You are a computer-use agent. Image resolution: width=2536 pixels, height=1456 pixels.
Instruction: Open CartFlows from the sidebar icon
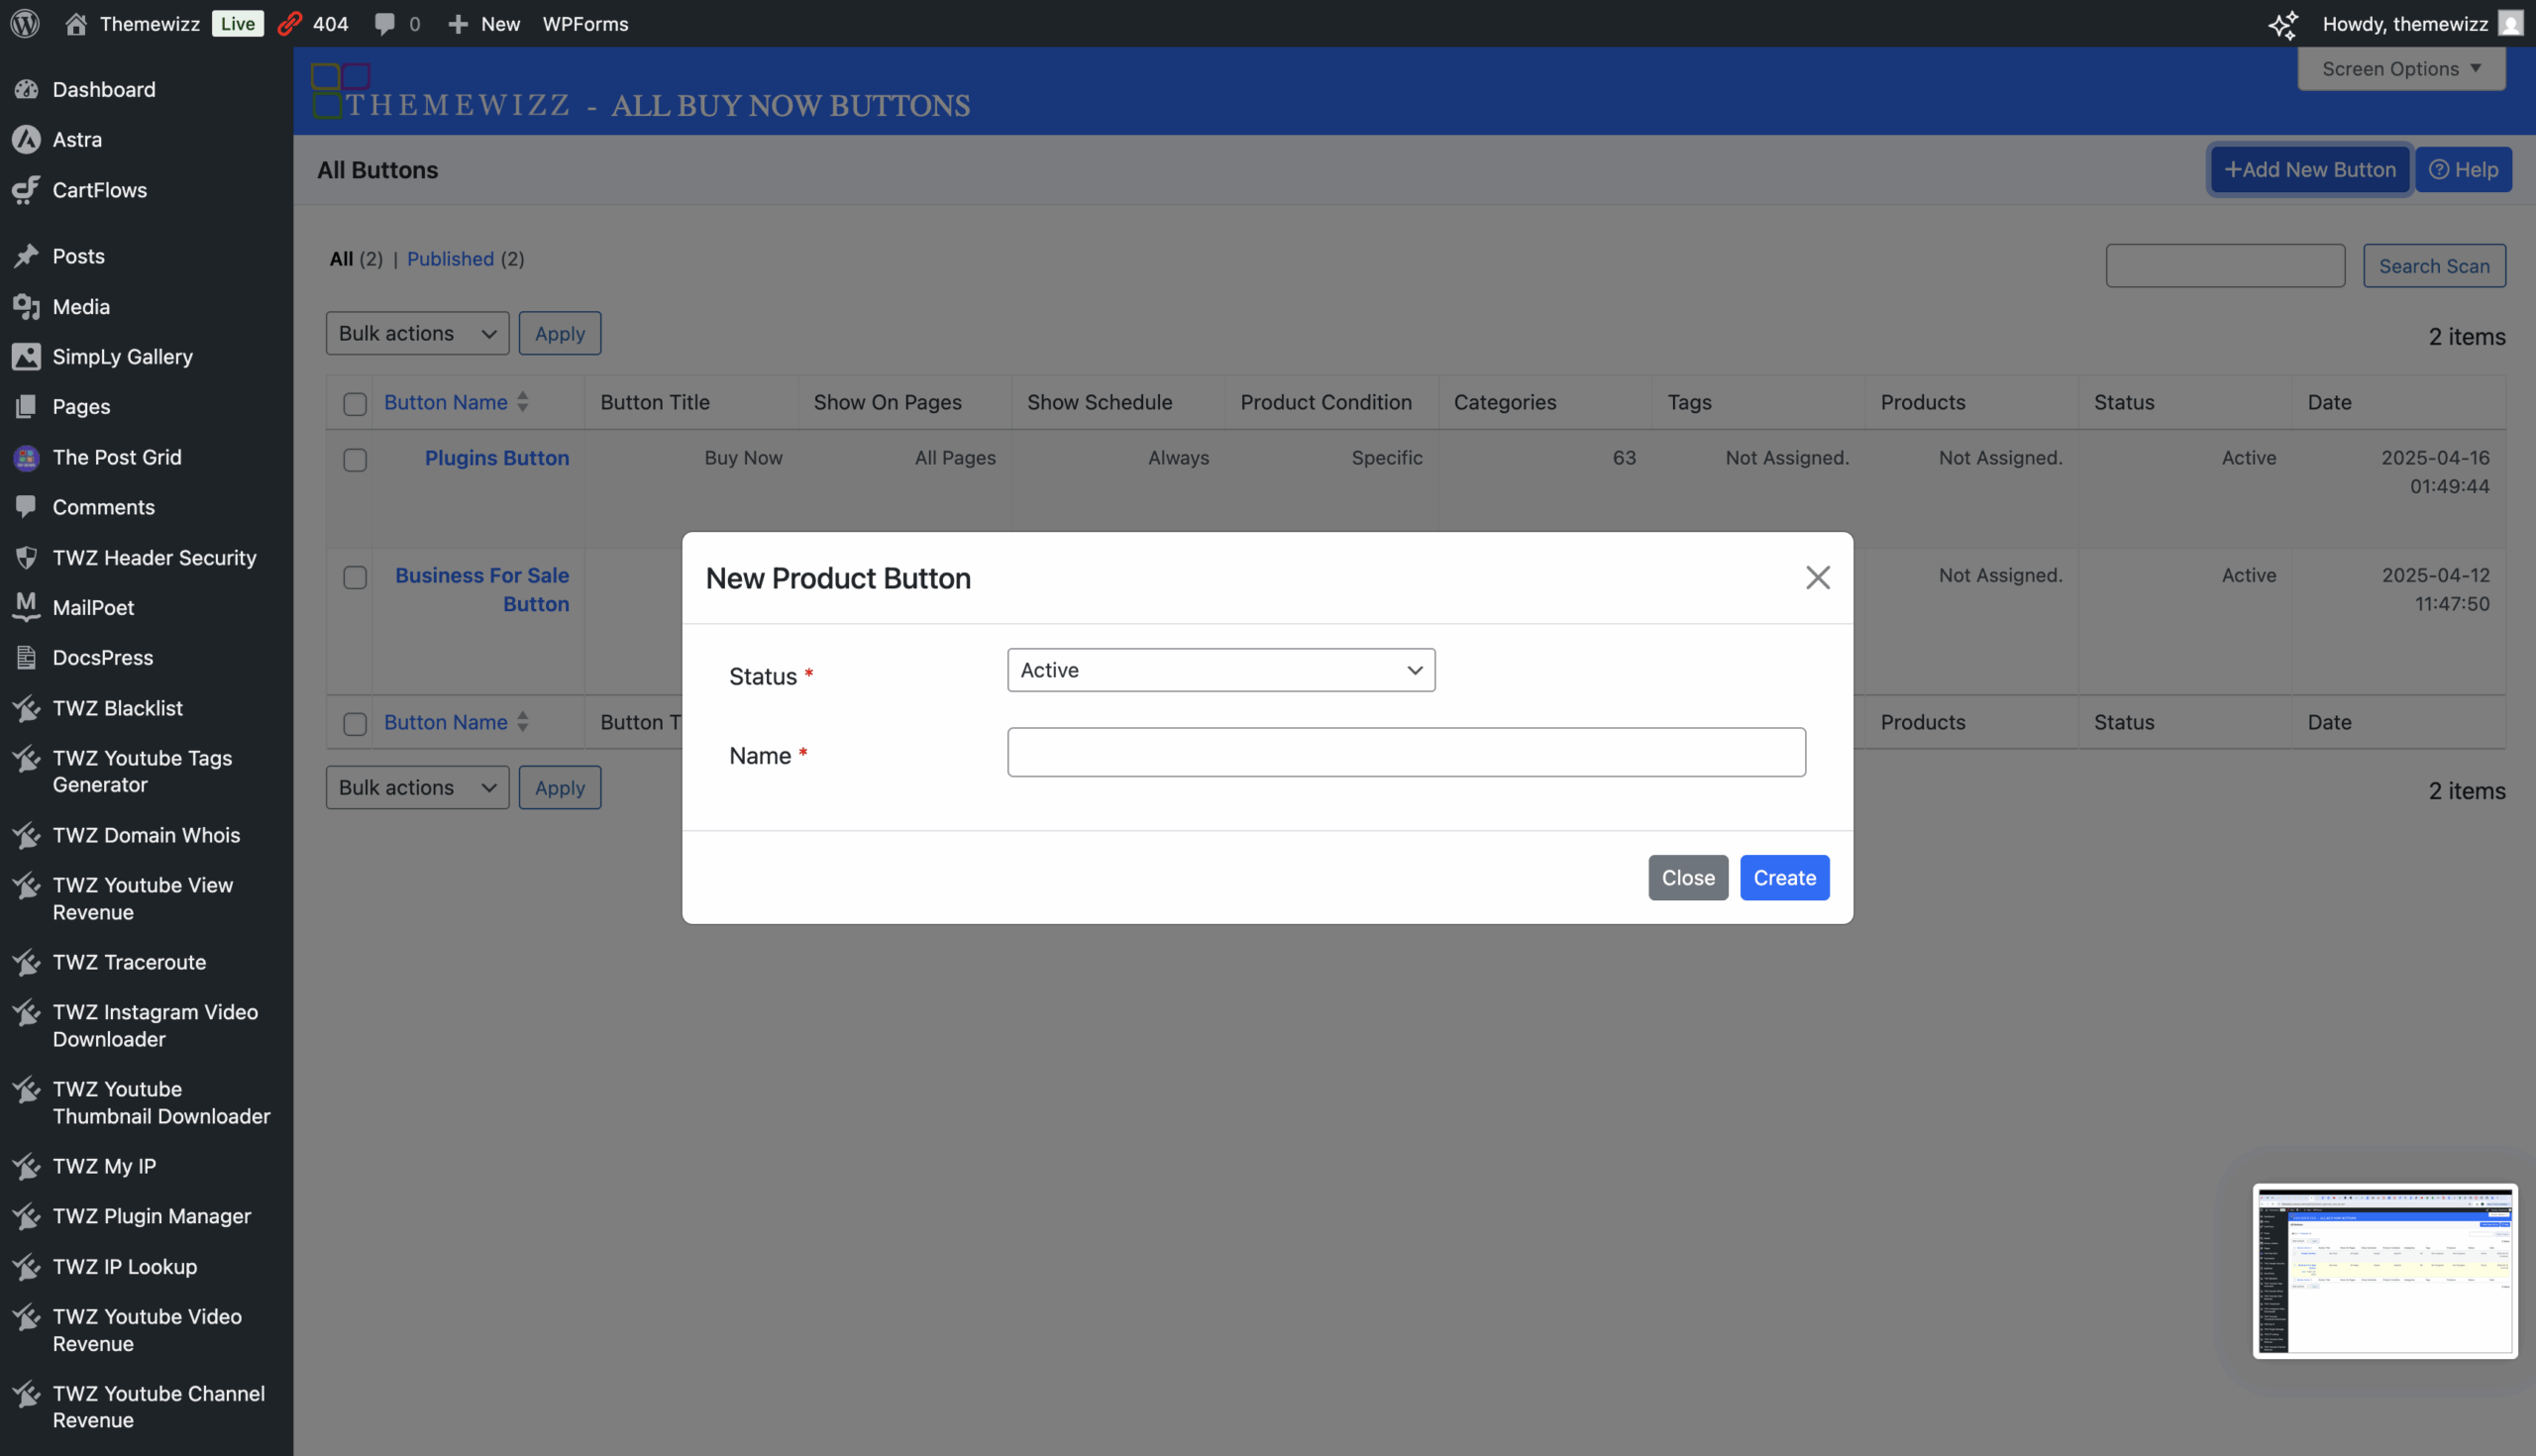[26, 190]
